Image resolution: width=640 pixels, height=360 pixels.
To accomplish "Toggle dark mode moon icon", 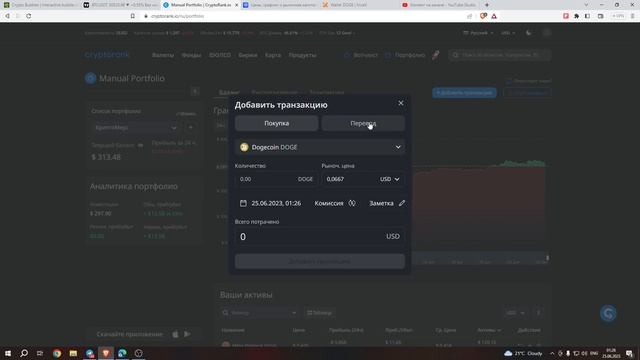I will point(529,33).
